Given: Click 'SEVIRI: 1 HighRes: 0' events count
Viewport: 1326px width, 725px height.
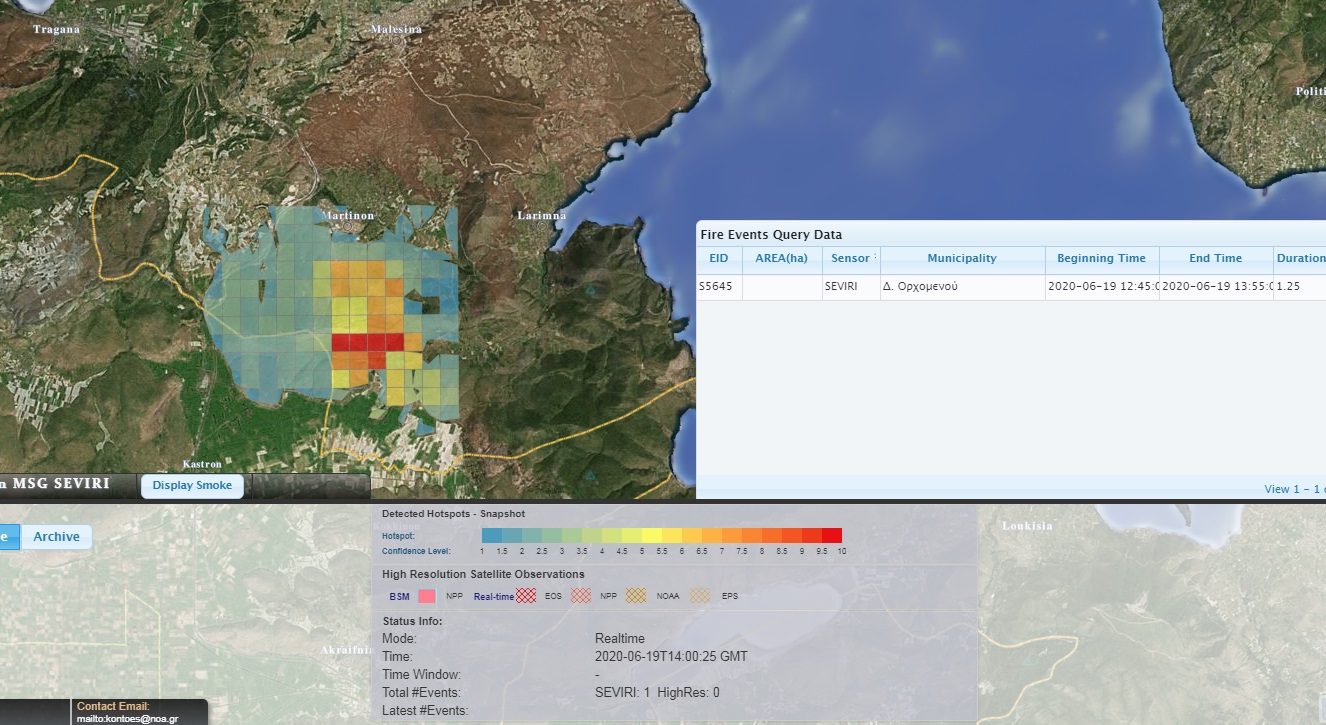Looking at the screenshot, I should [x=657, y=693].
